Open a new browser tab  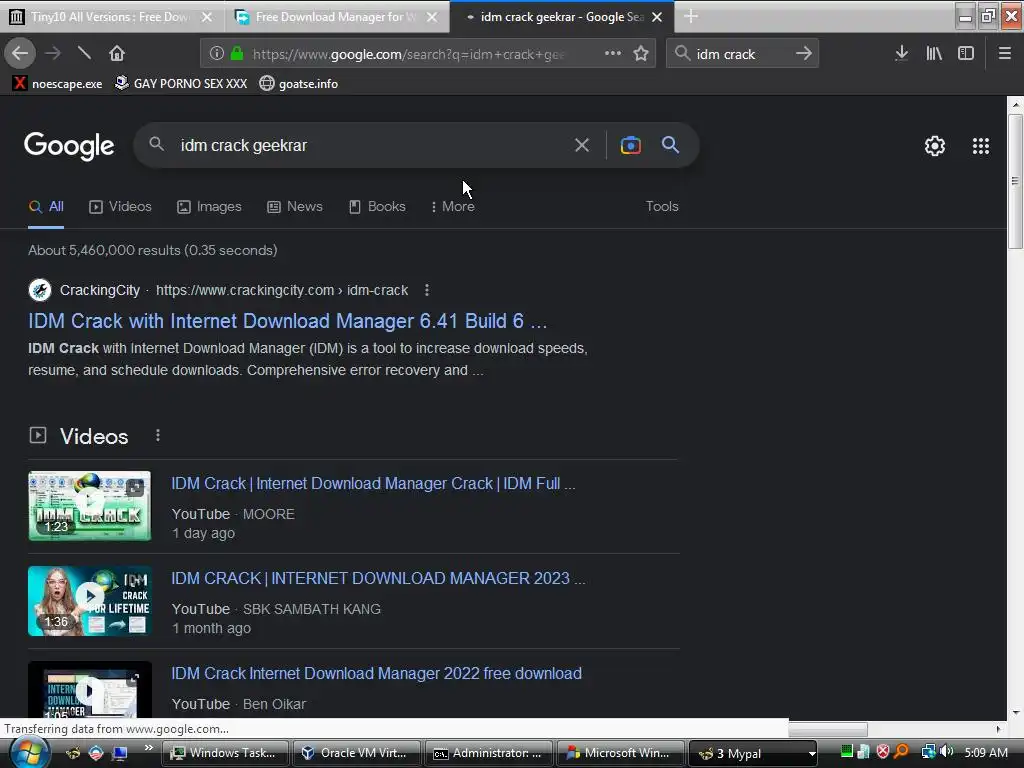[691, 17]
